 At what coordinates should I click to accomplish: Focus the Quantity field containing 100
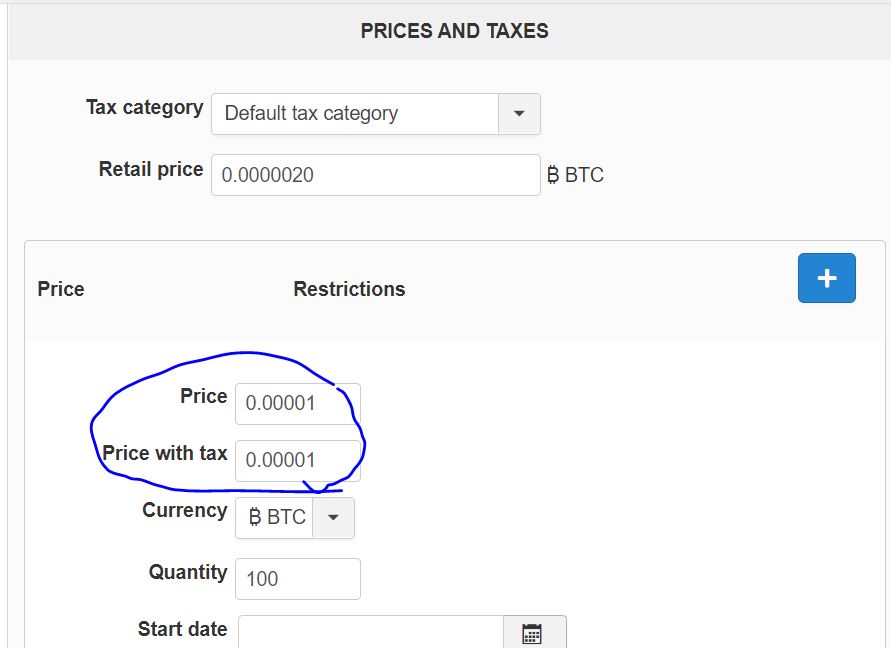tap(298, 579)
